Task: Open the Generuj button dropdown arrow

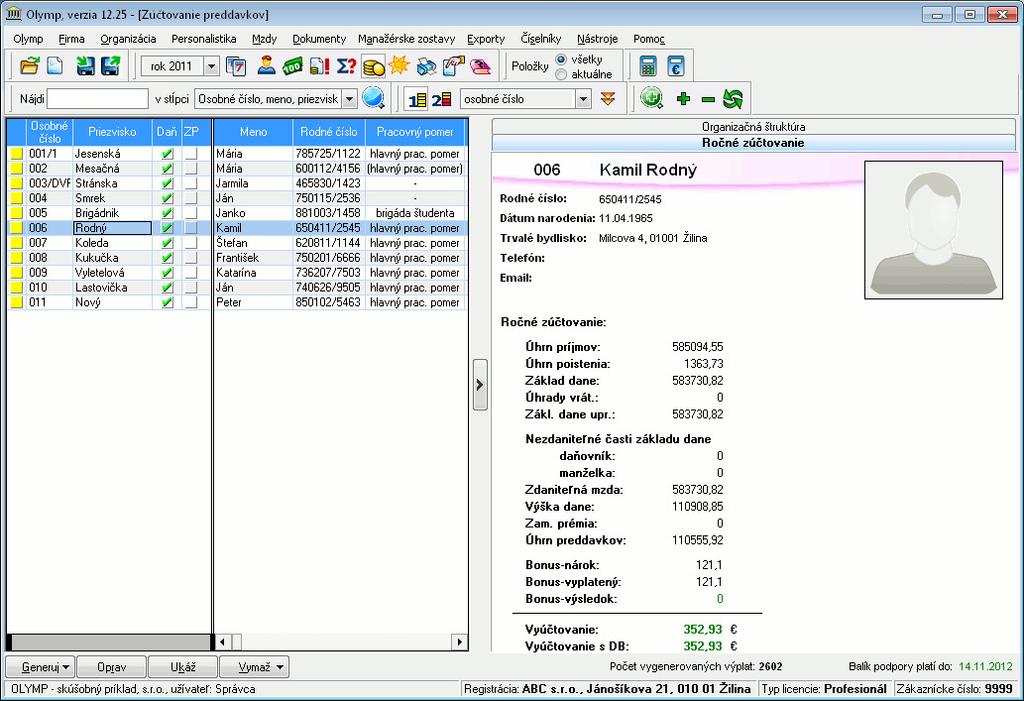Action: point(66,667)
